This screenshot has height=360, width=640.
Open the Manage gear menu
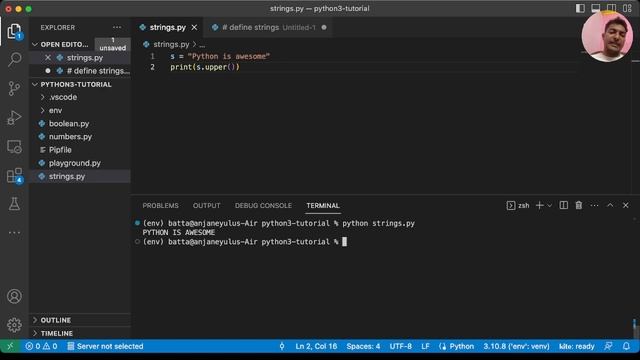[14, 325]
